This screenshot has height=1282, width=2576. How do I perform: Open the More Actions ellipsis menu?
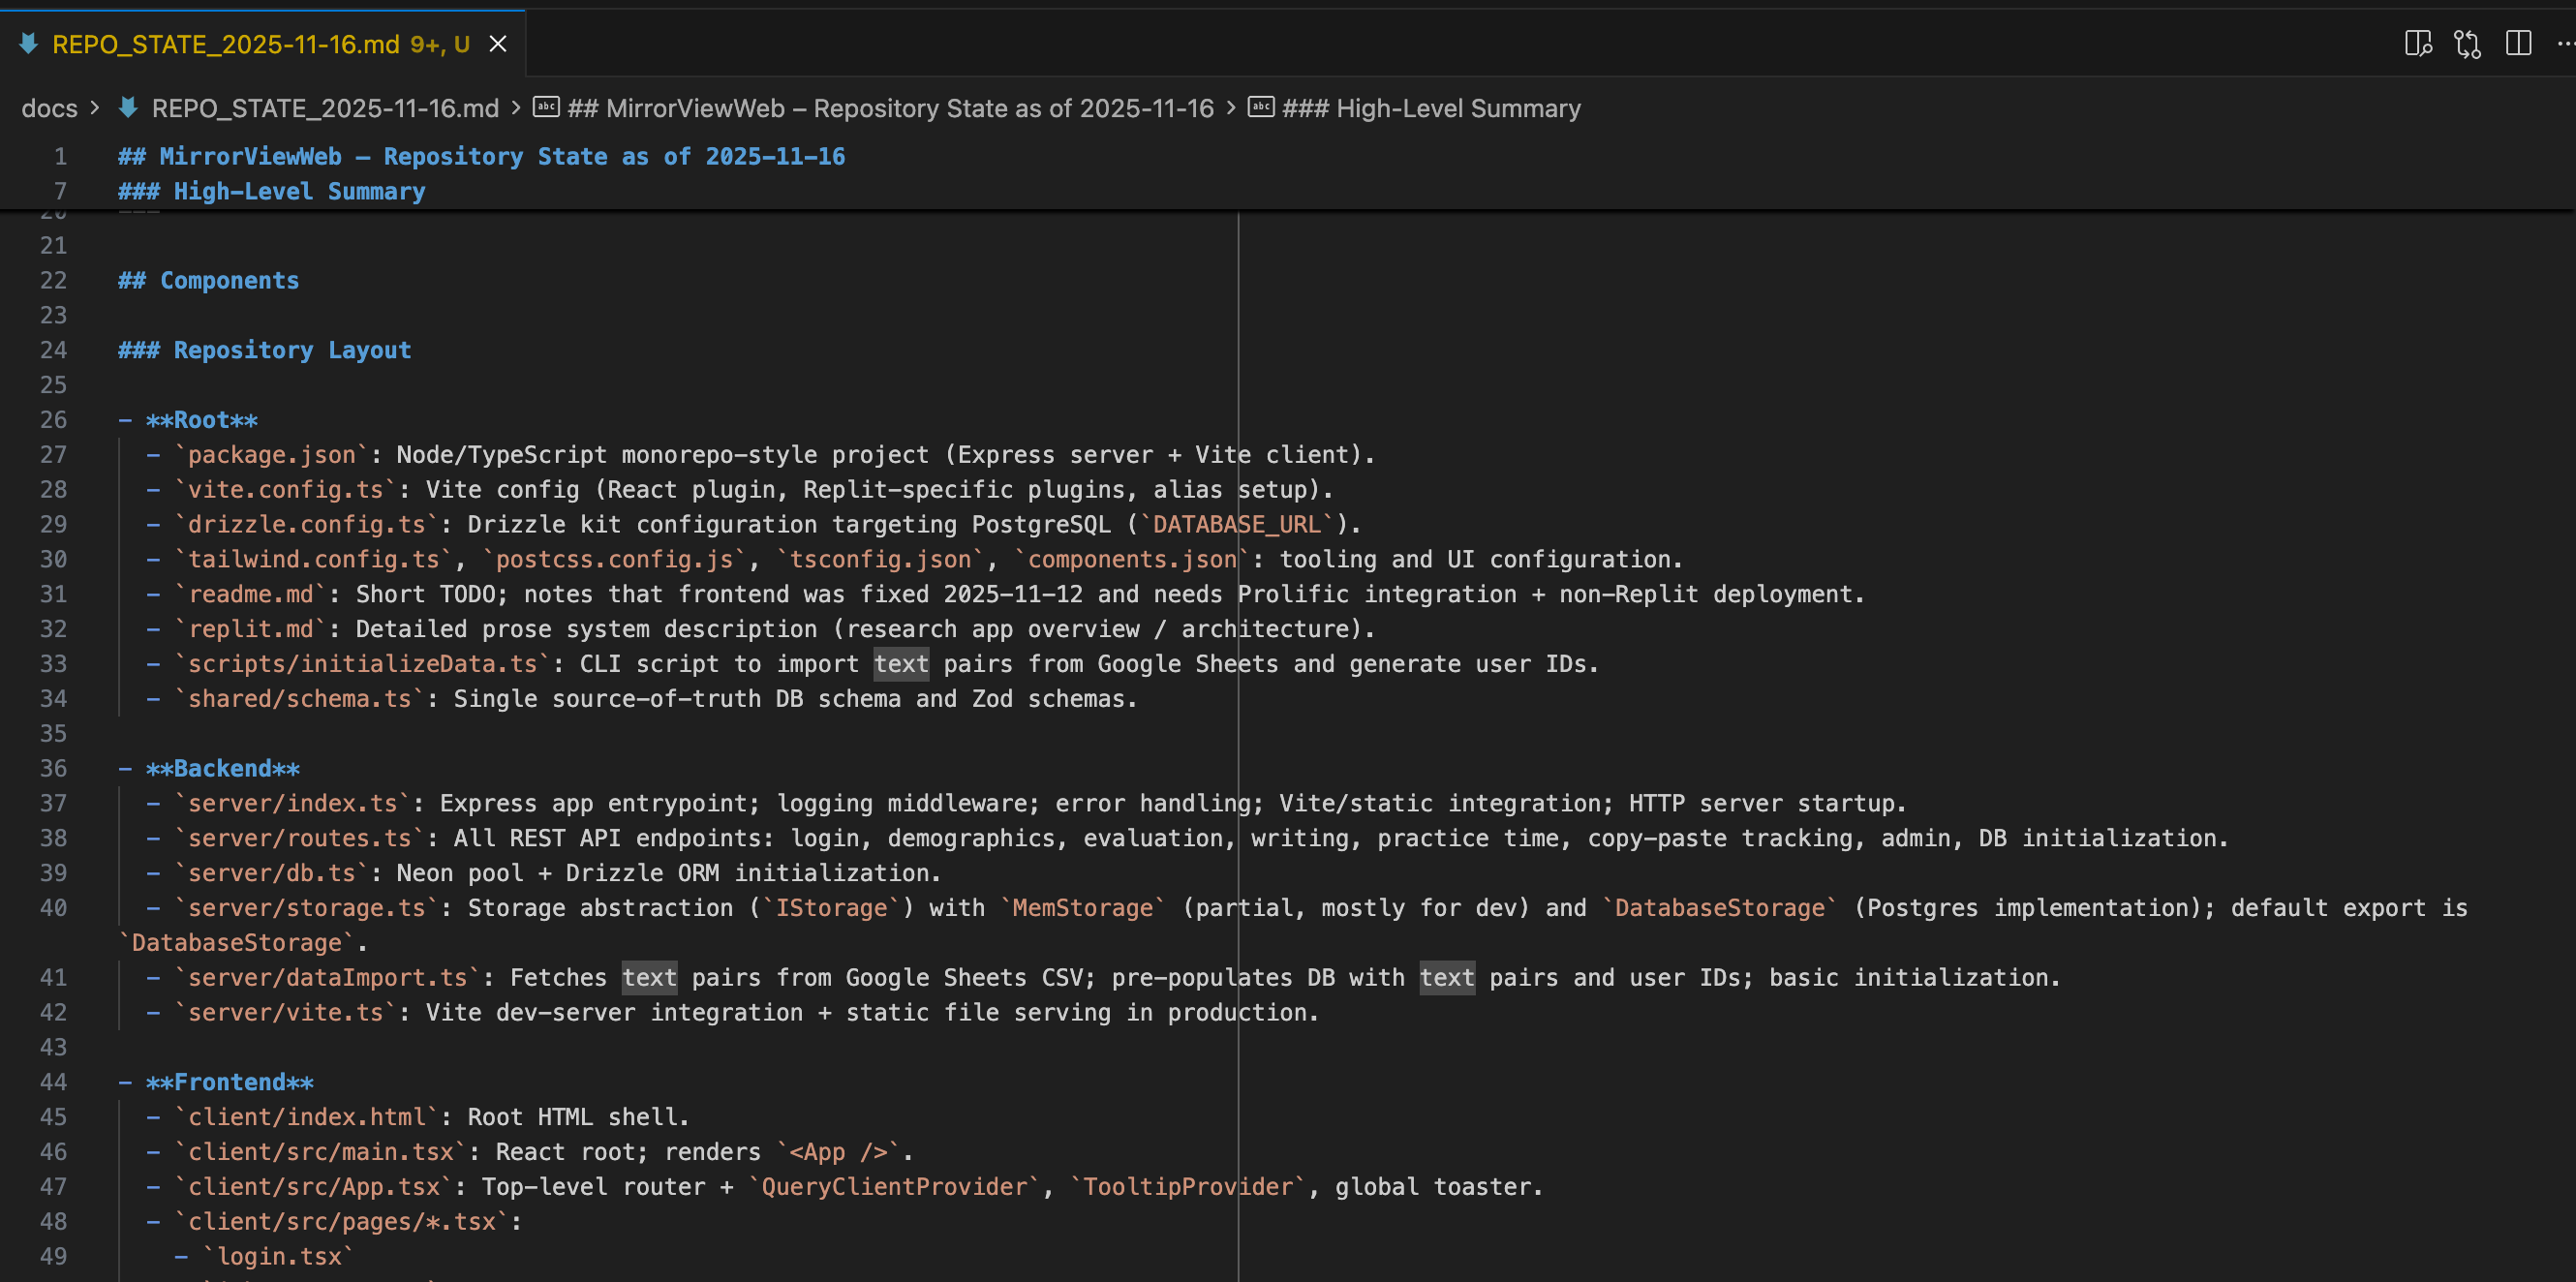click(2565, 44)
